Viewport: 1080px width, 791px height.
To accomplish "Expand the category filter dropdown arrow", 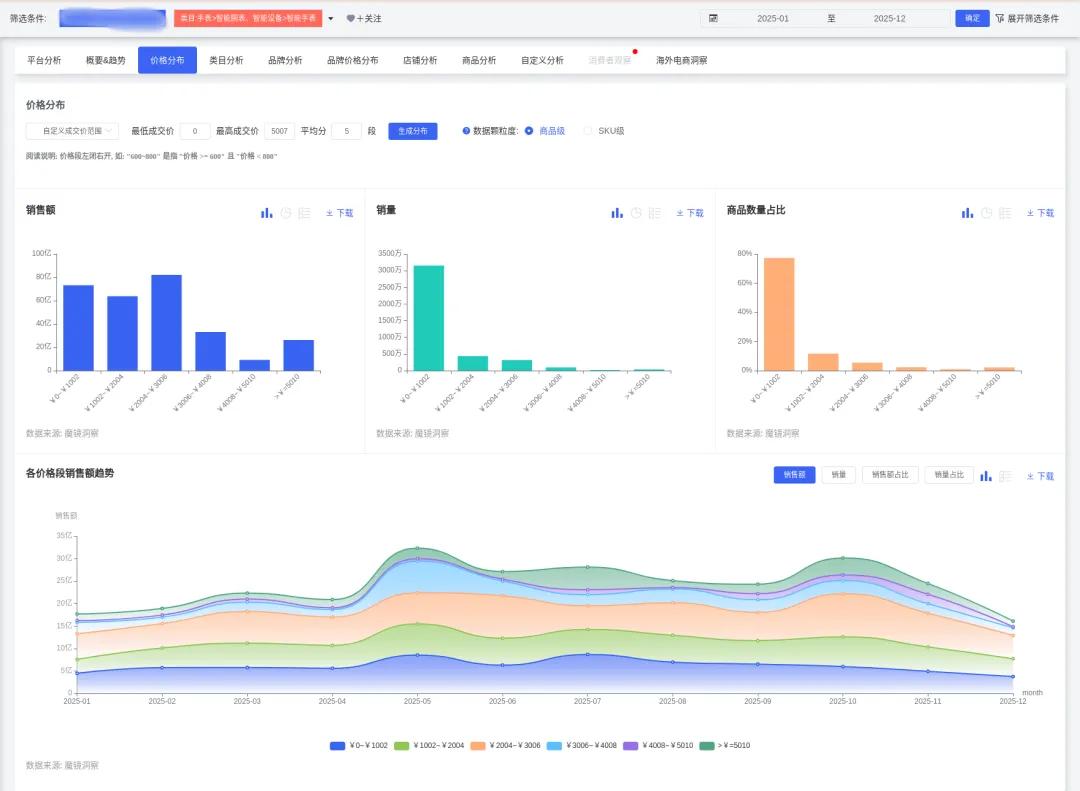I will (x=331, y=18).
